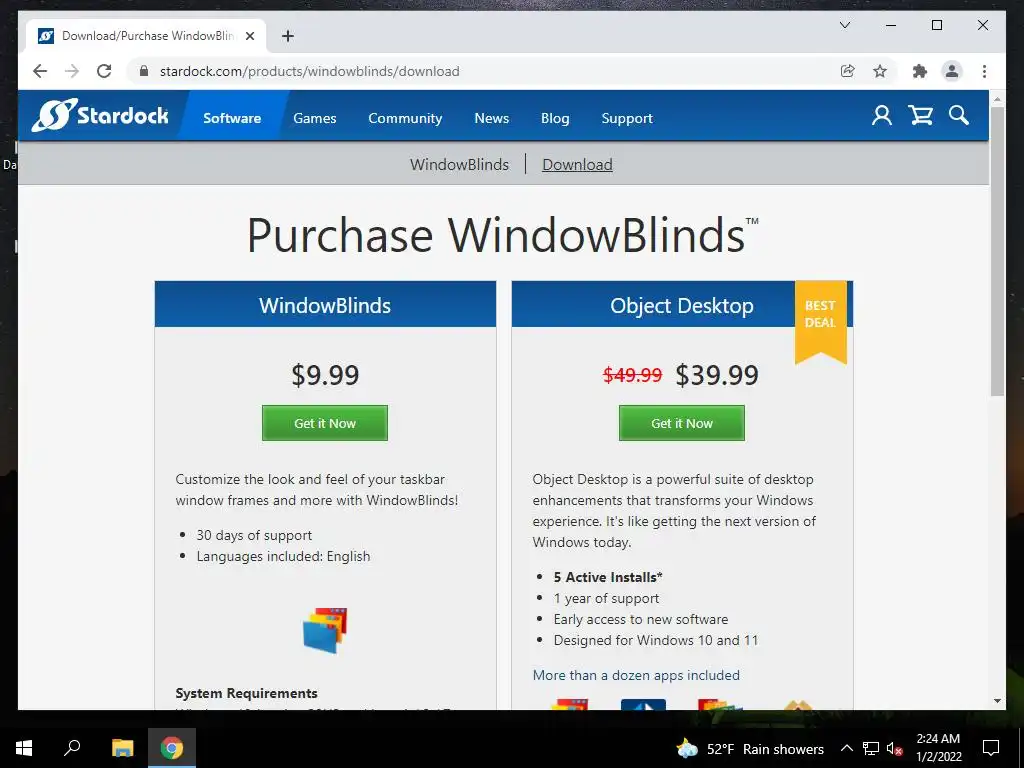1024x768 pixels.
Task: Close the Download/Purchase WindowBlinds tab
Action: coord(249,36)
